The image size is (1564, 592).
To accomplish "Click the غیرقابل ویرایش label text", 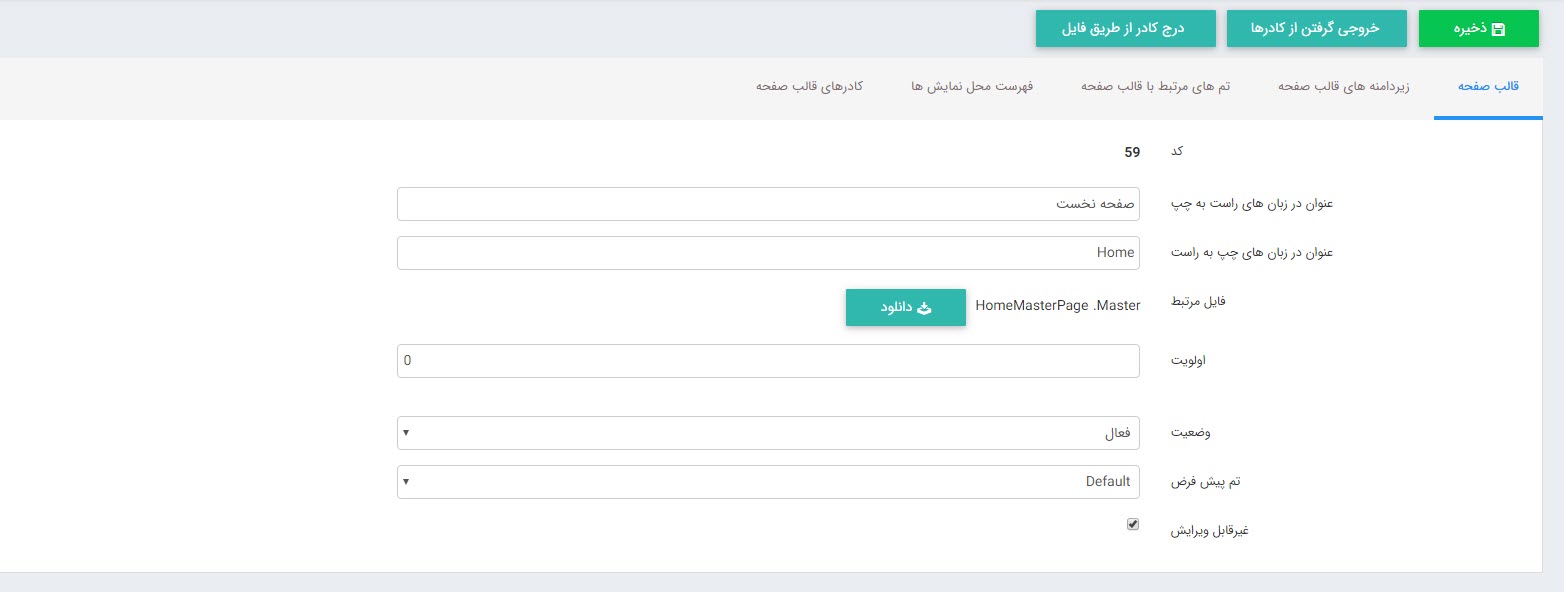I will 1210,530.
